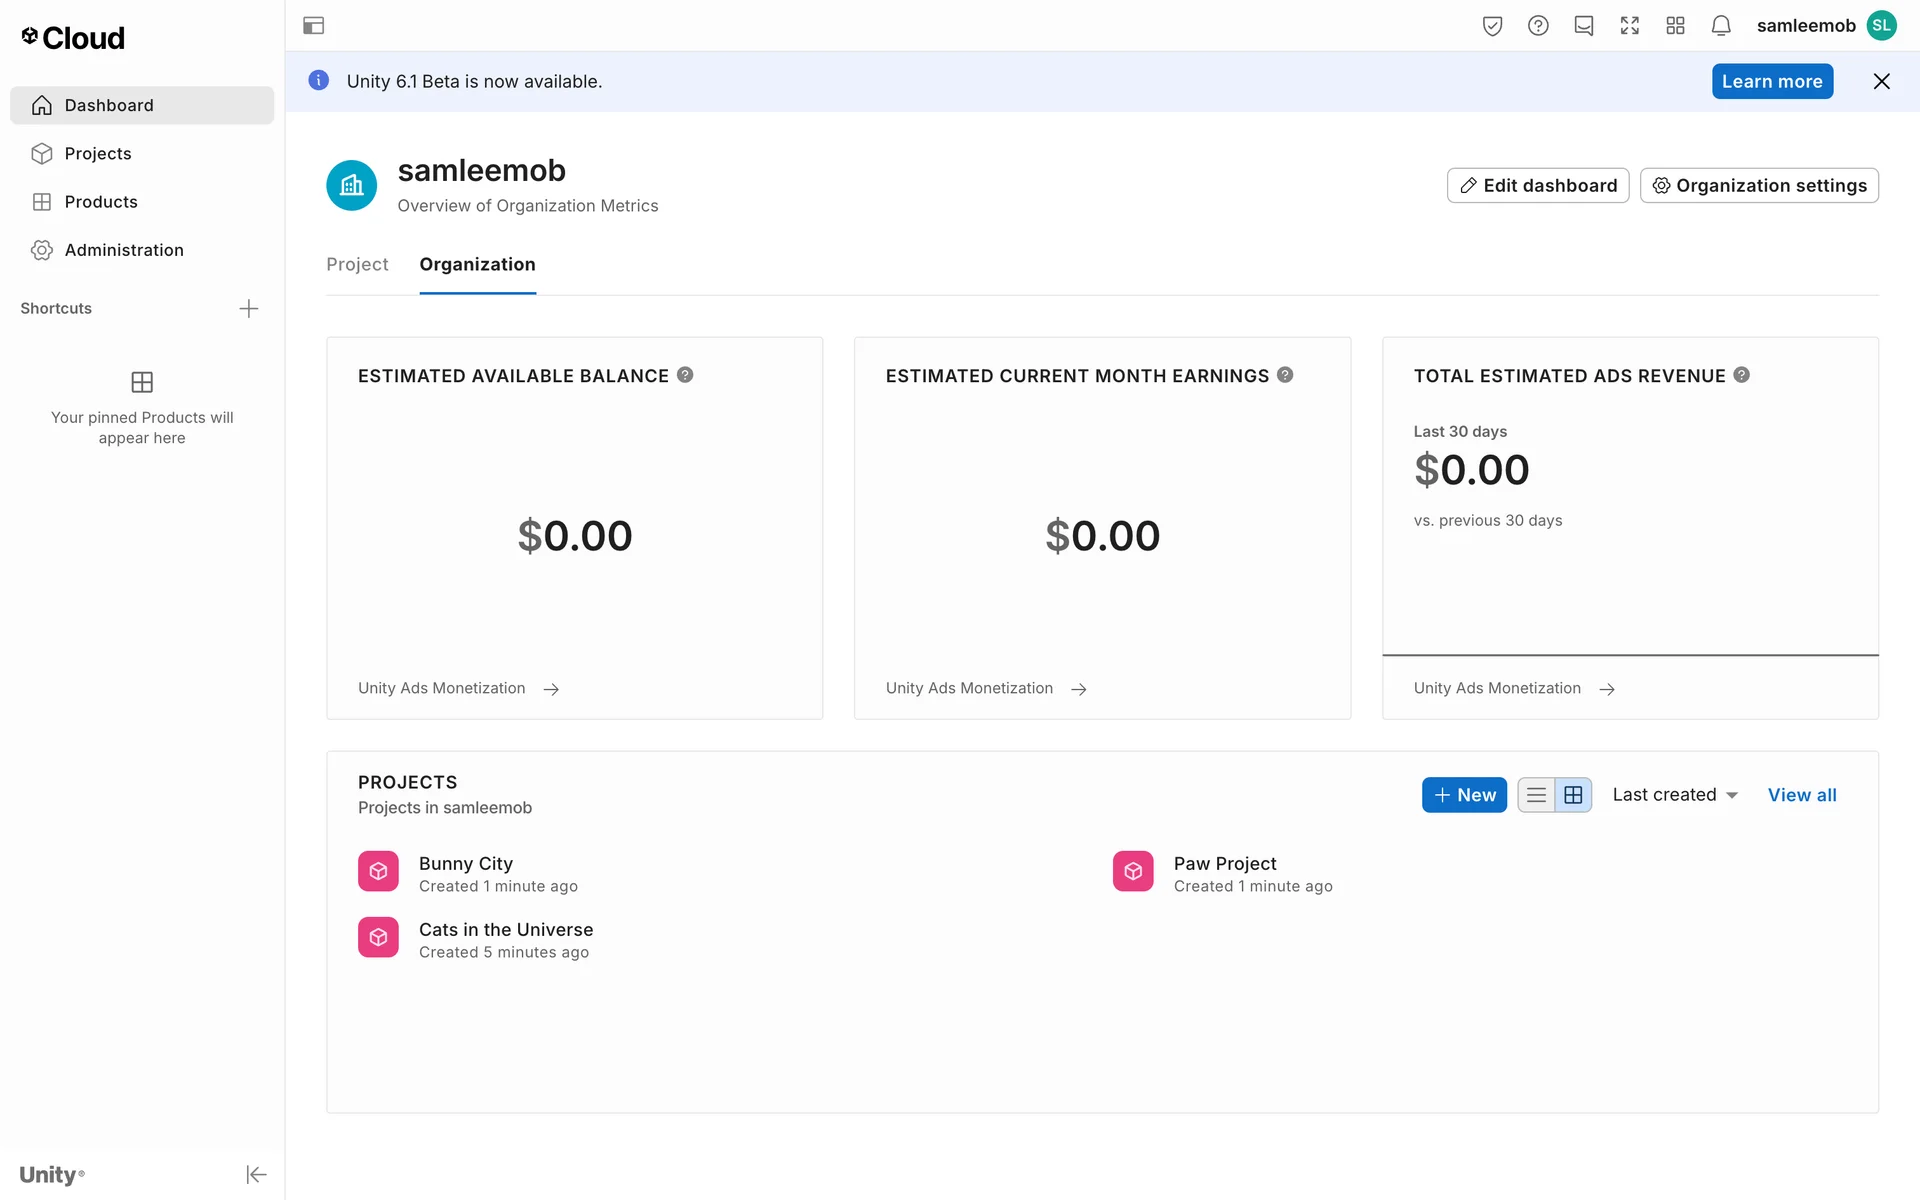Collapse the sidebar with arrow icon
The width and height of the screenshot is (1920, 1200).
pyautogui.click(x=256, y=1174)
